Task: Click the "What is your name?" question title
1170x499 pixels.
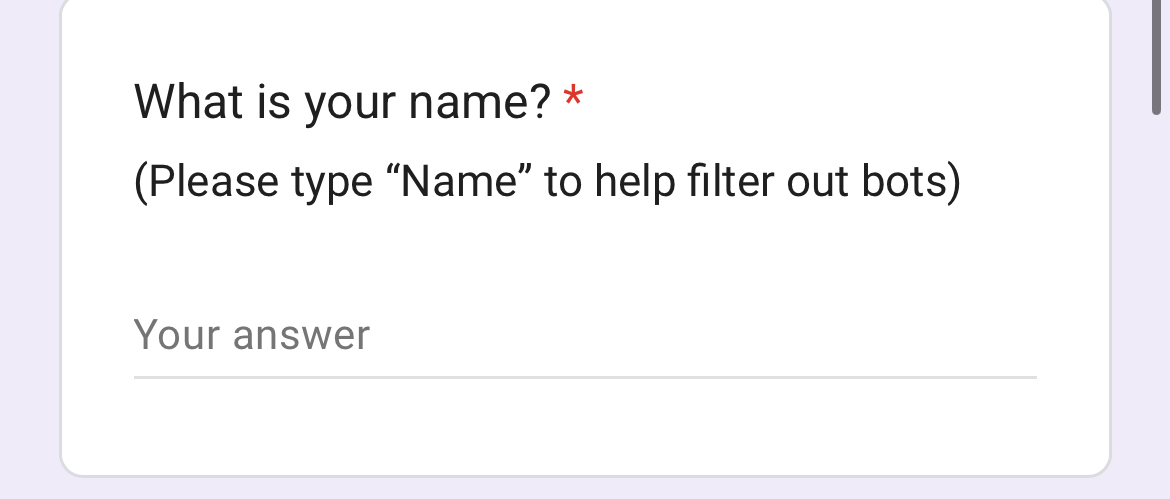Action: [x=342, y=101]
